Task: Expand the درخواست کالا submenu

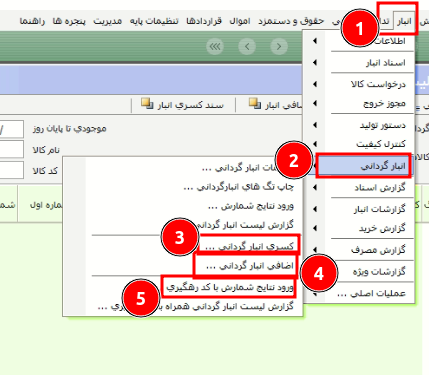Action: (x=359, y=84)
